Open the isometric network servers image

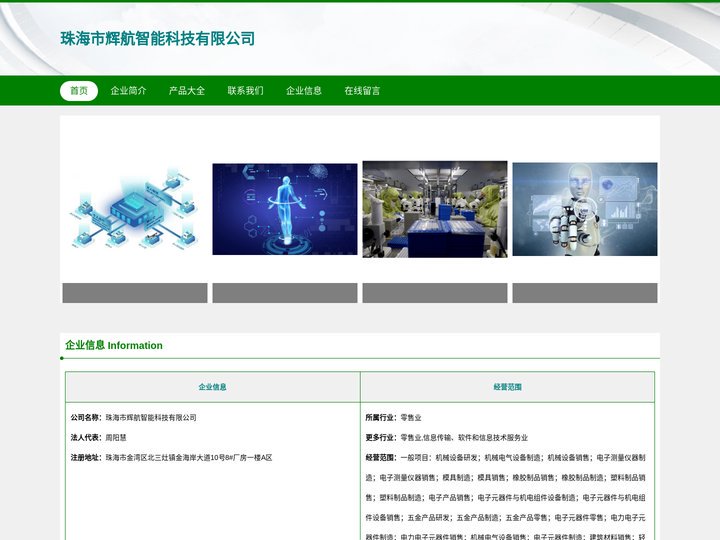[135, 209]
